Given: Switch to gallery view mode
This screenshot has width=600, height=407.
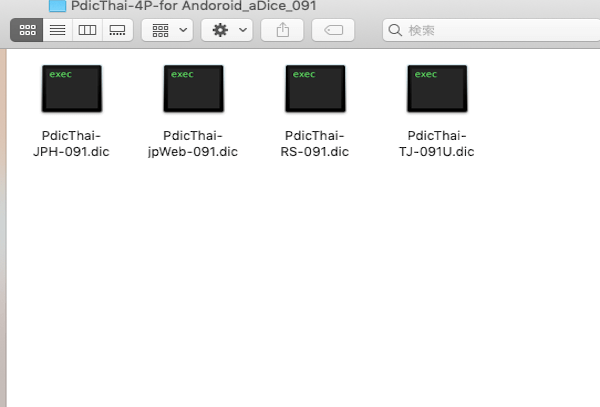Looking at the screenshot, I should tap(117, 30).
